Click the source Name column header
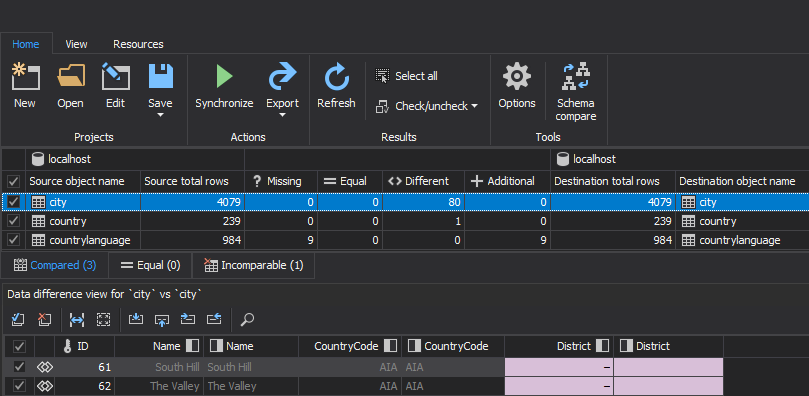Screen dimensions: 809x396 tap(159, 346)
